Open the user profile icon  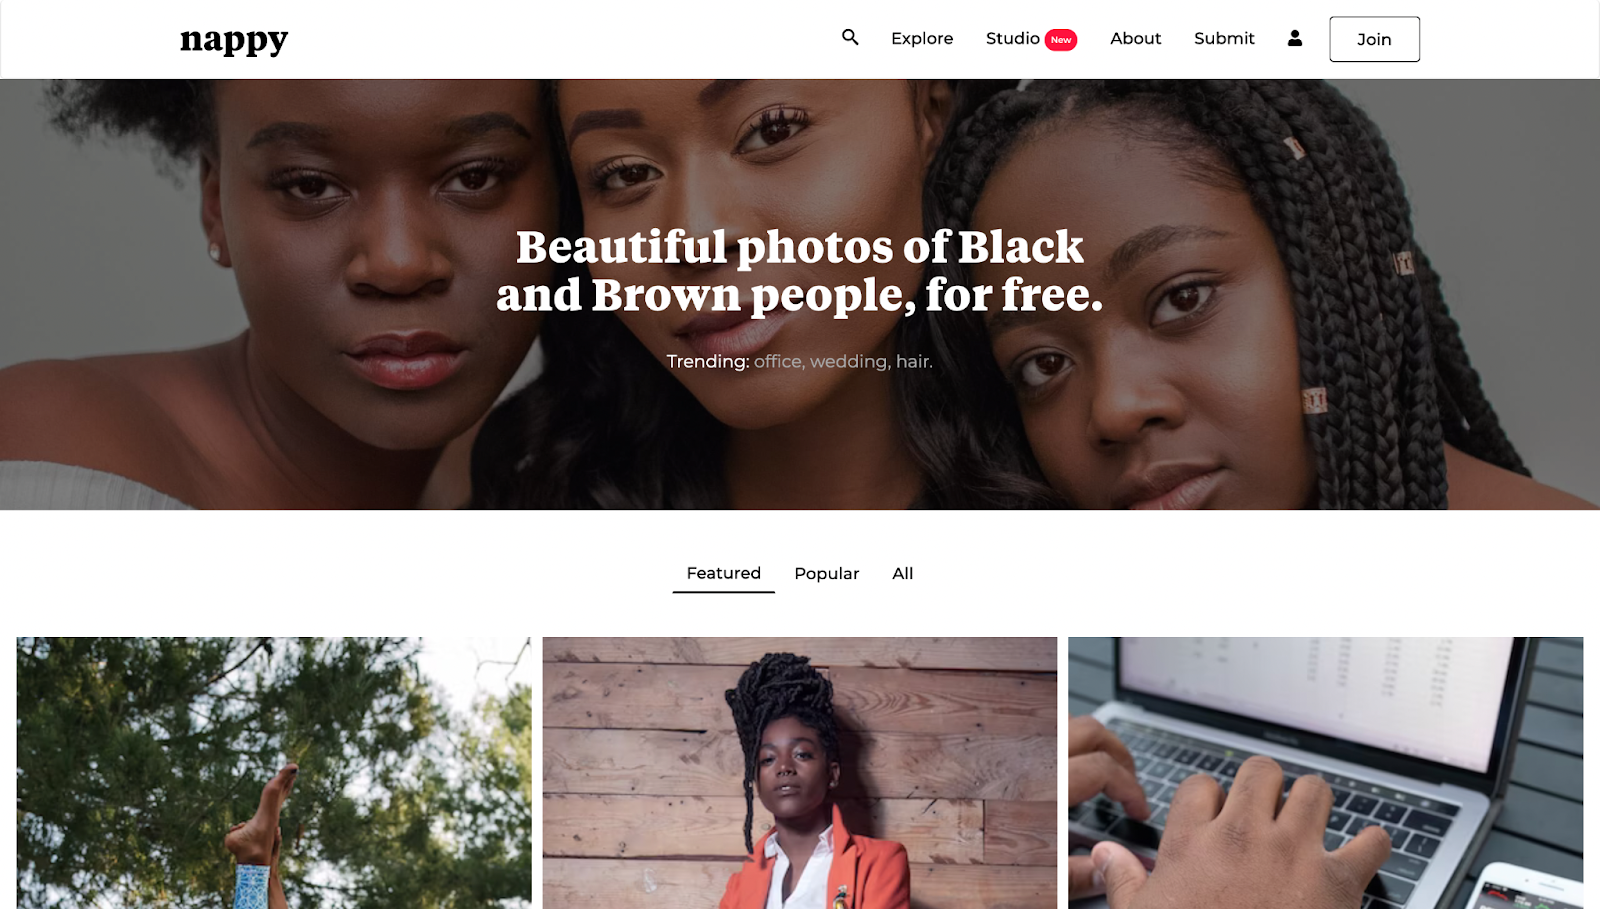pos(1295,38)
